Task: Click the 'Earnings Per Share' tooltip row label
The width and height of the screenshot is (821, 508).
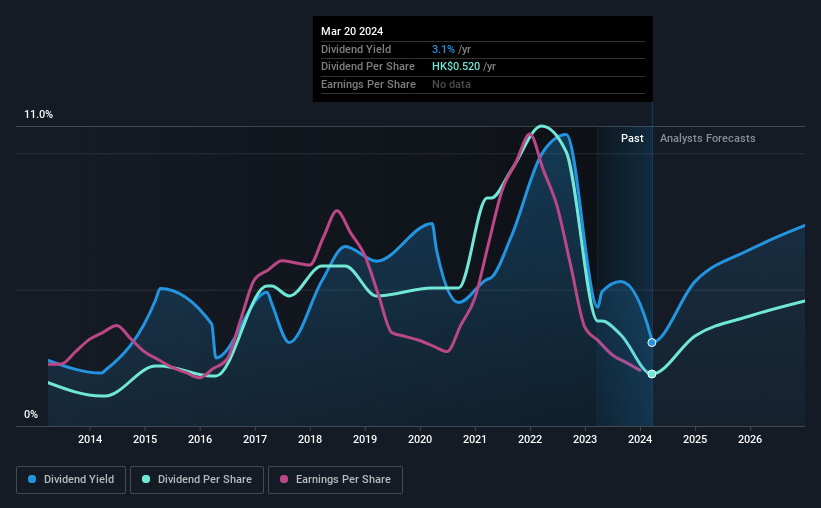Action: [x=368, y=84]
